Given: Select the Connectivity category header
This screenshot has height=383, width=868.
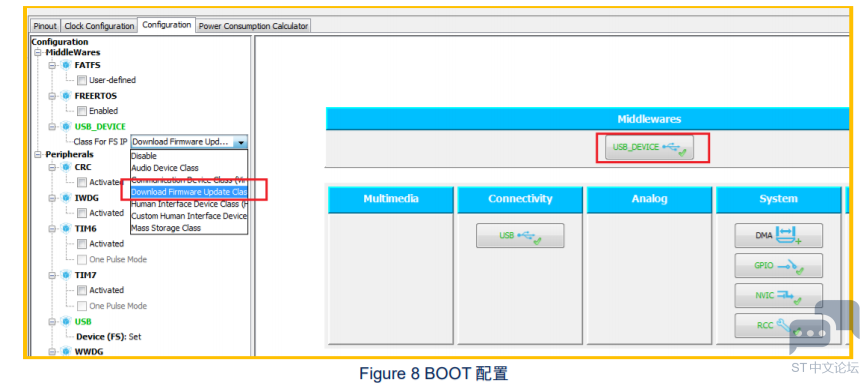Looking at the screenshot, I should point(520,199).
